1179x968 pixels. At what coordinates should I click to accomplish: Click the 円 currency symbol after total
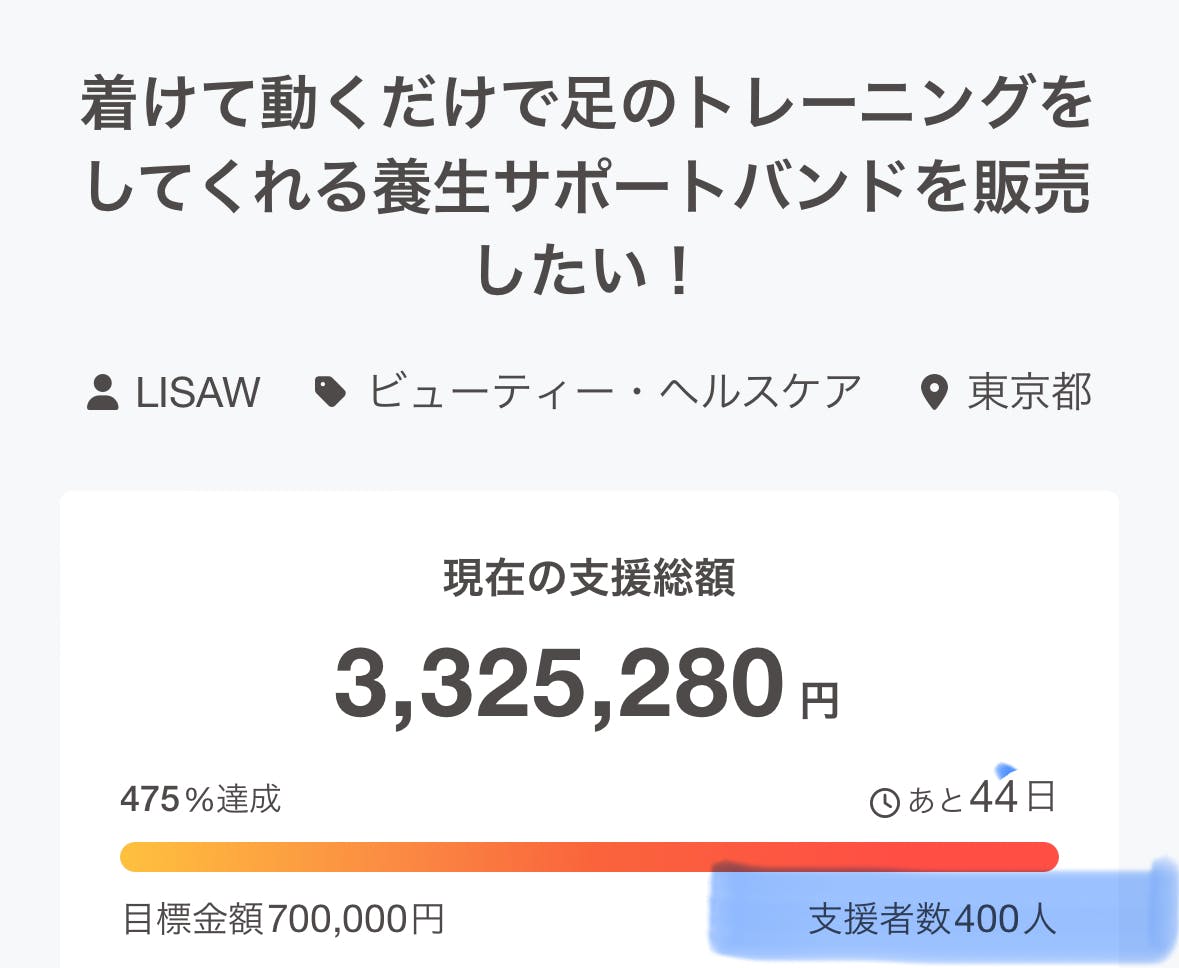click(x=820, y=702)
